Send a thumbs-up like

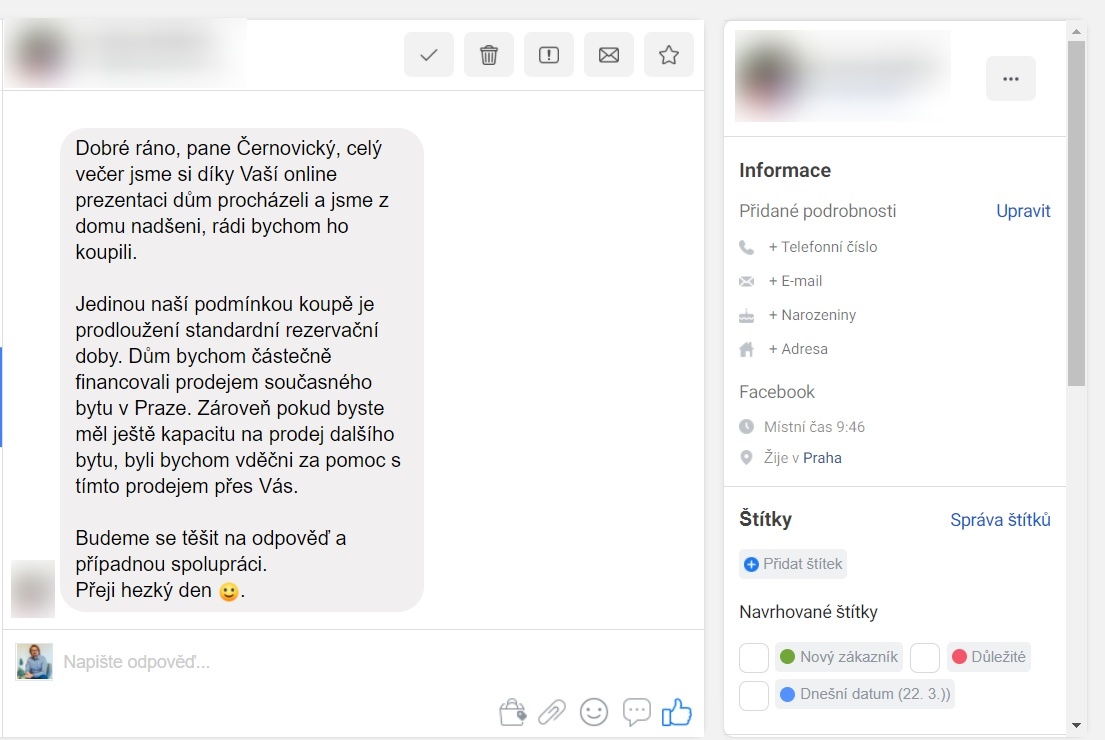tap(677, 712)
